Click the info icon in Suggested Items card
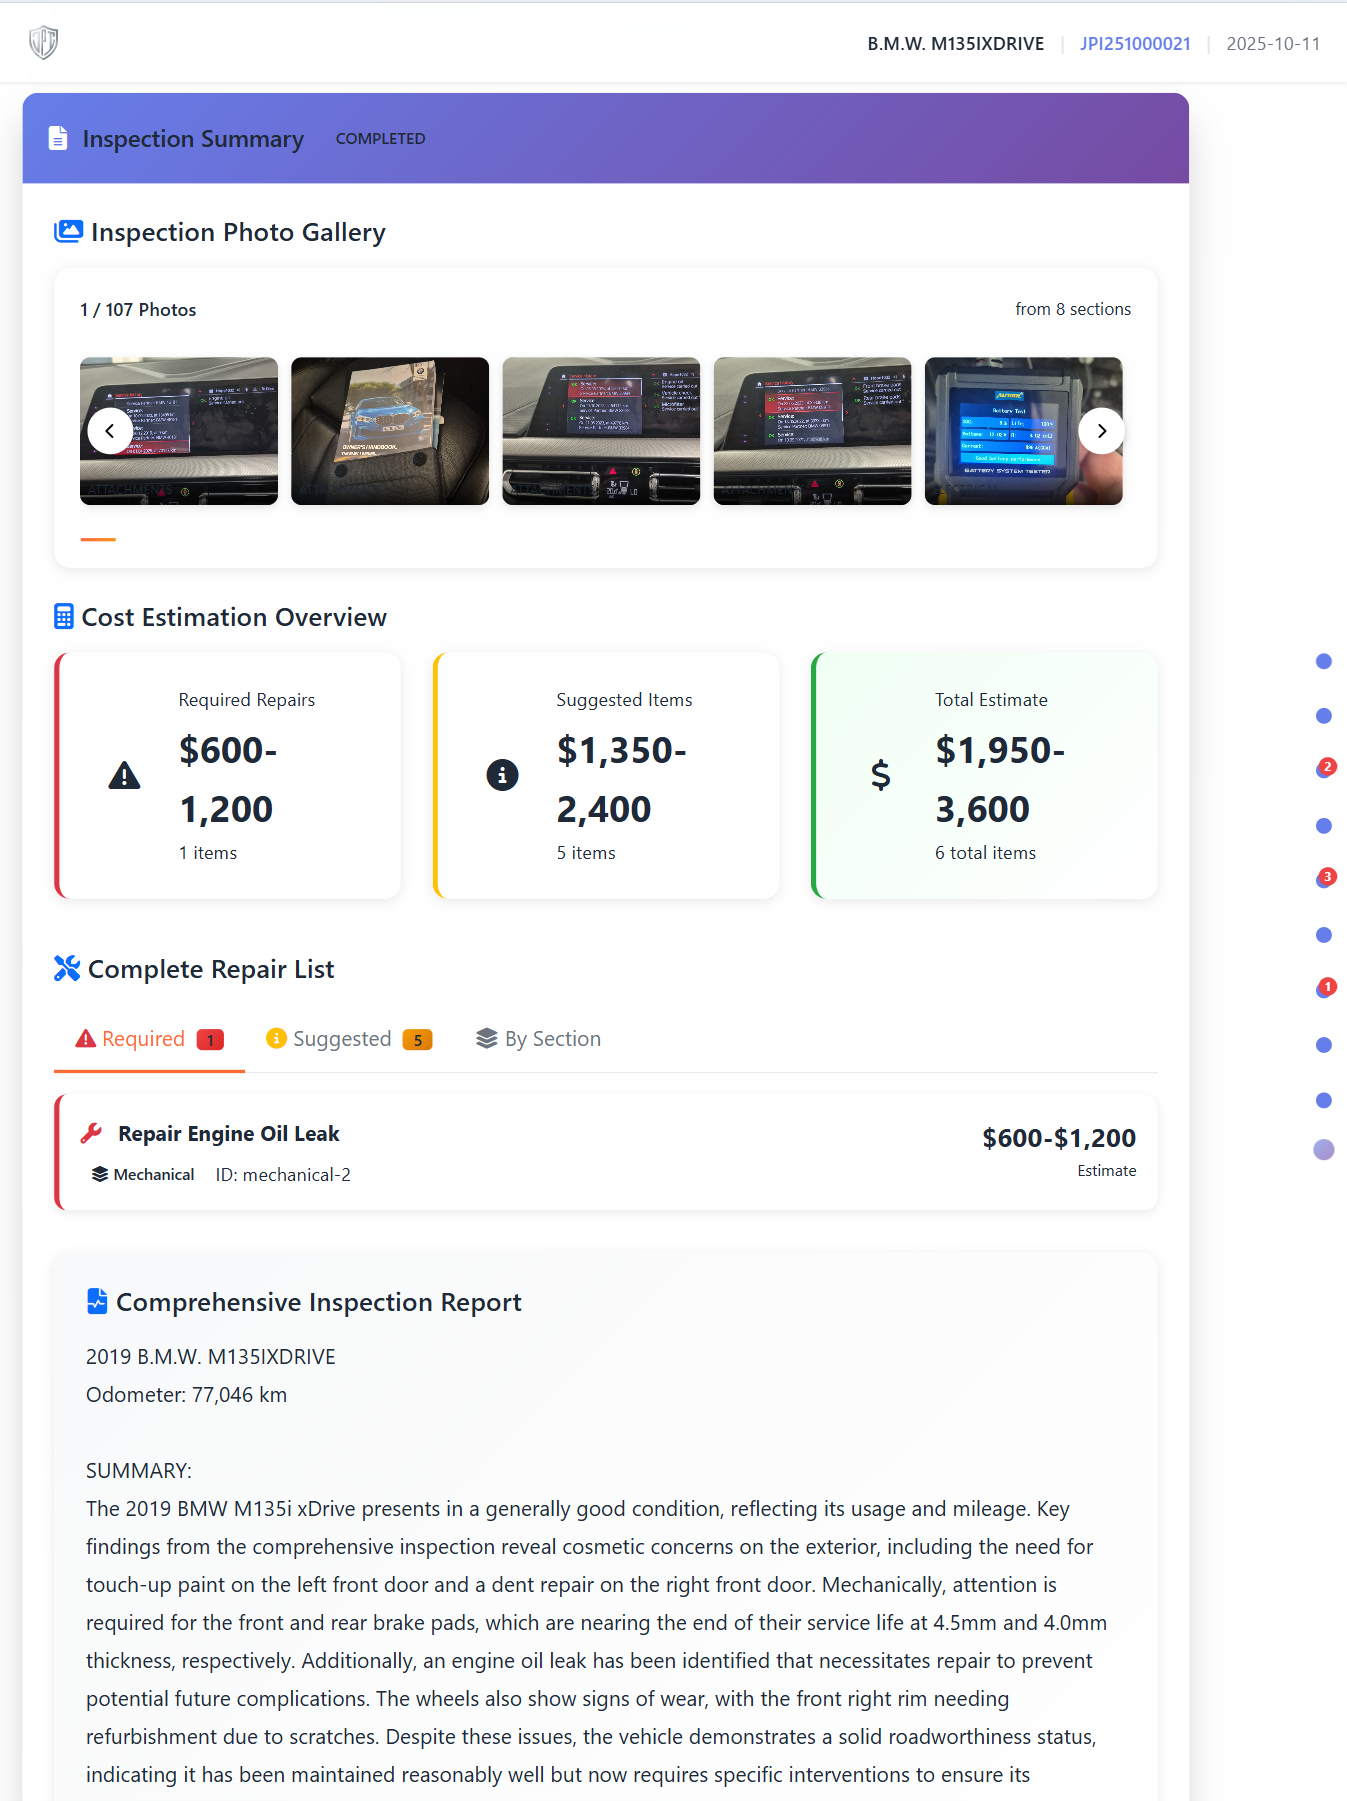The image size is (1347, 1801). pos(502,775)
